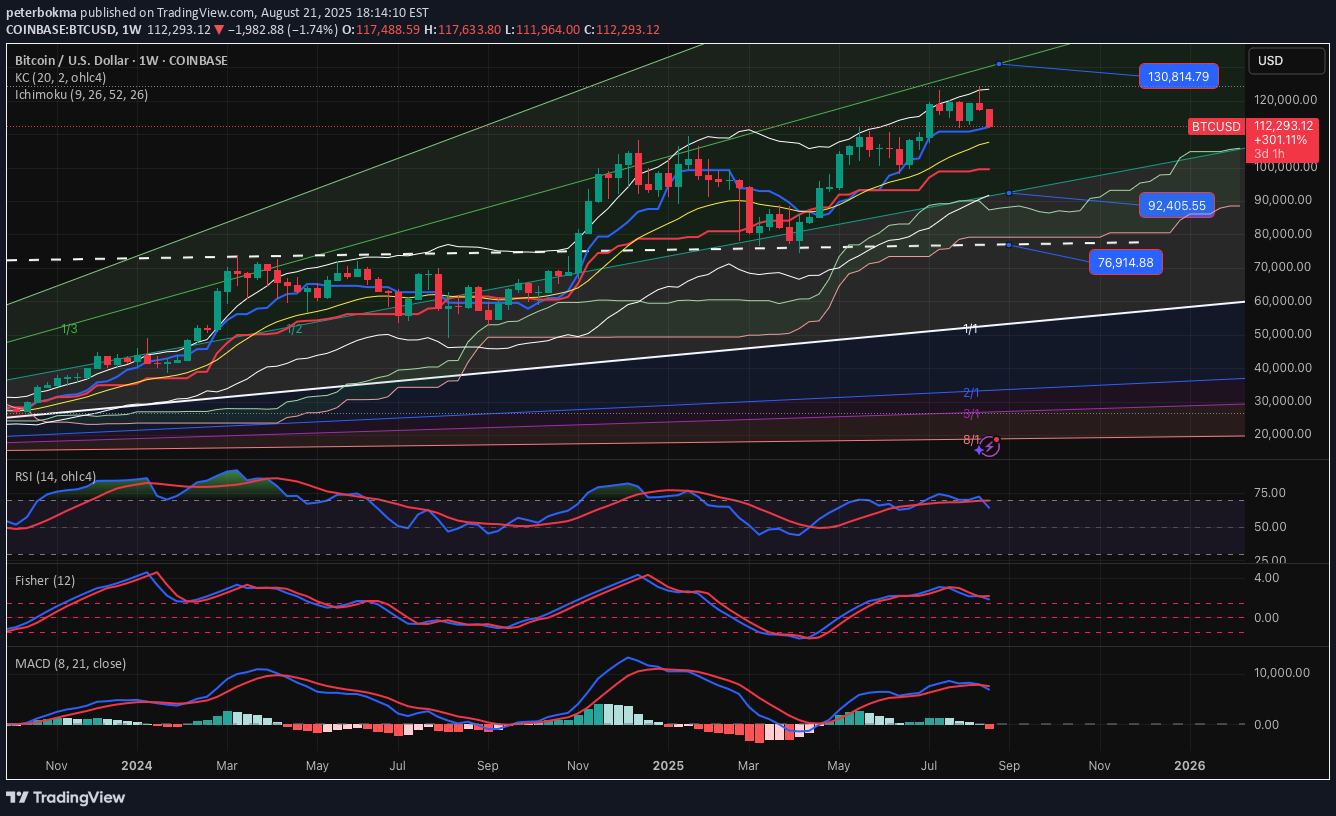1336x816 pixels.
Task: Click the 20,000.00 price axis label
Action: [1284, 434]
